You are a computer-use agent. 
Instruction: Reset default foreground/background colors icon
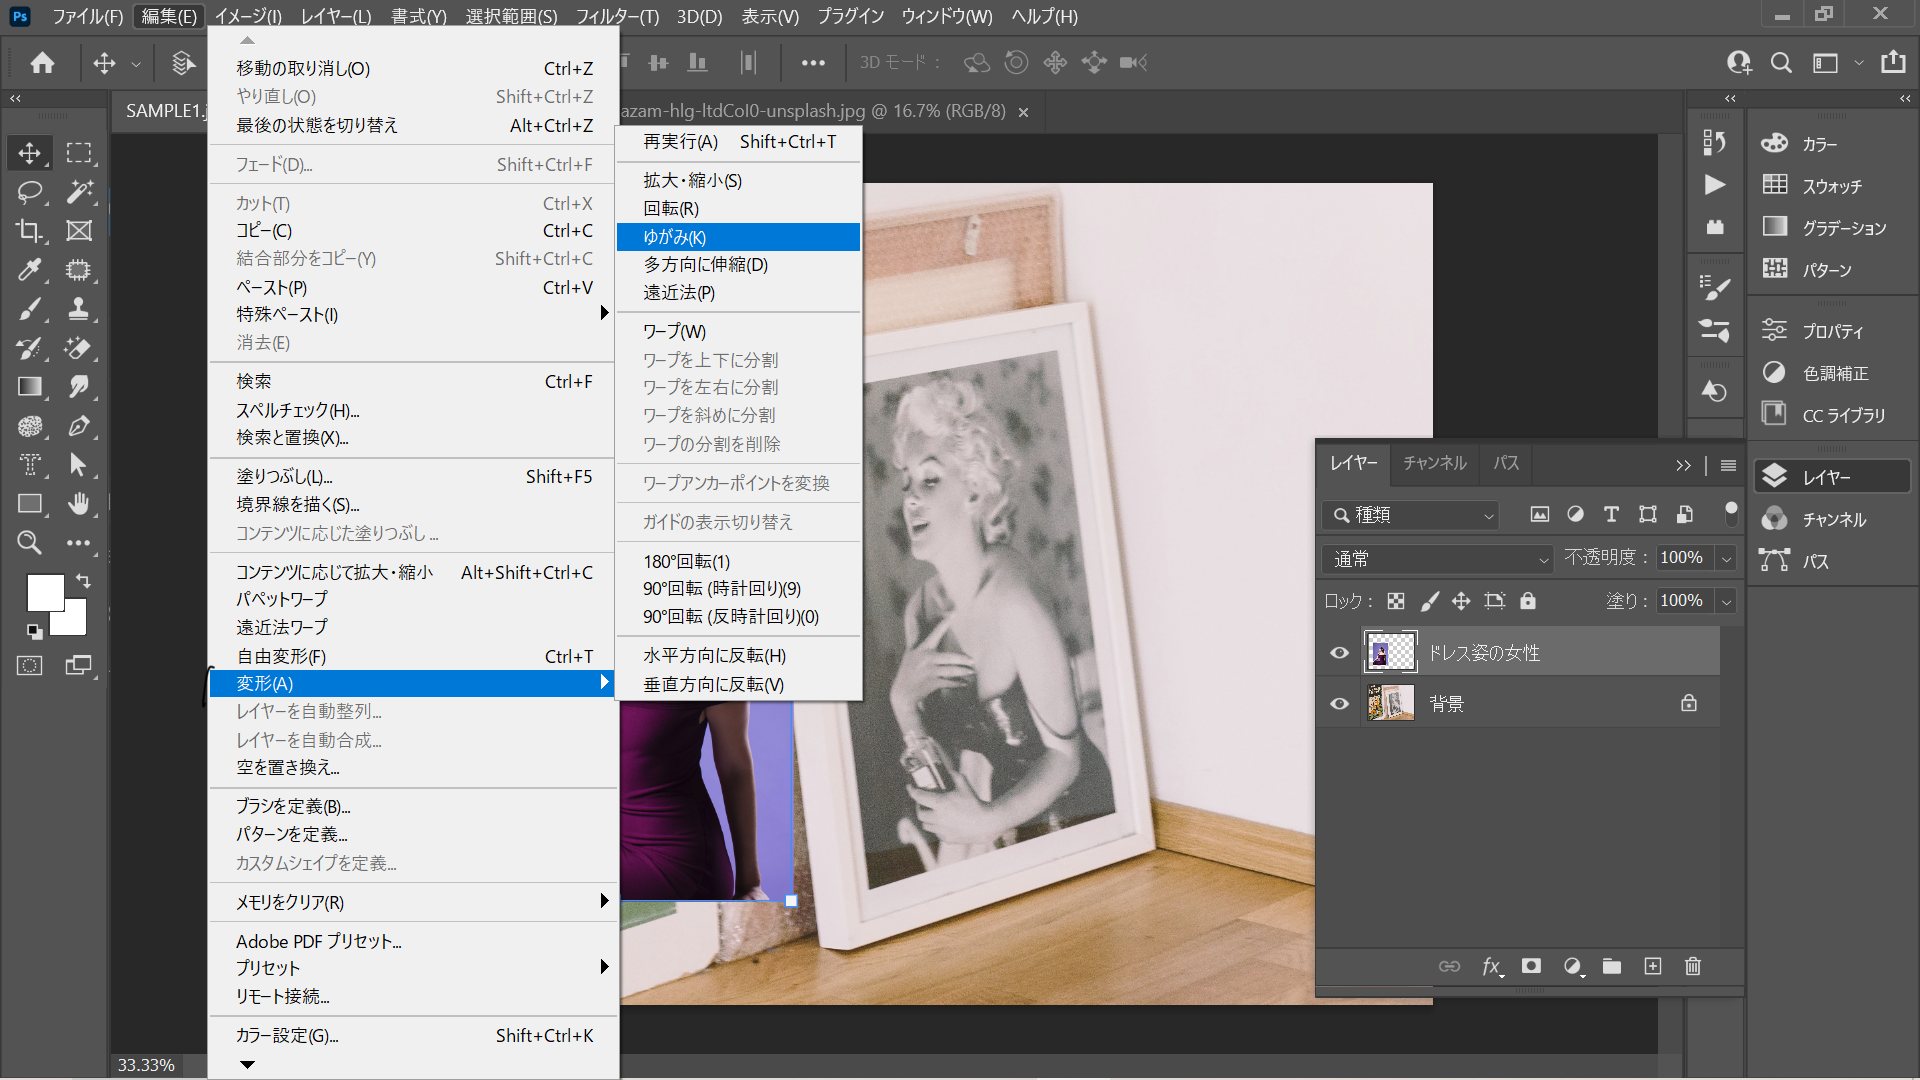(x=35, y=631)
